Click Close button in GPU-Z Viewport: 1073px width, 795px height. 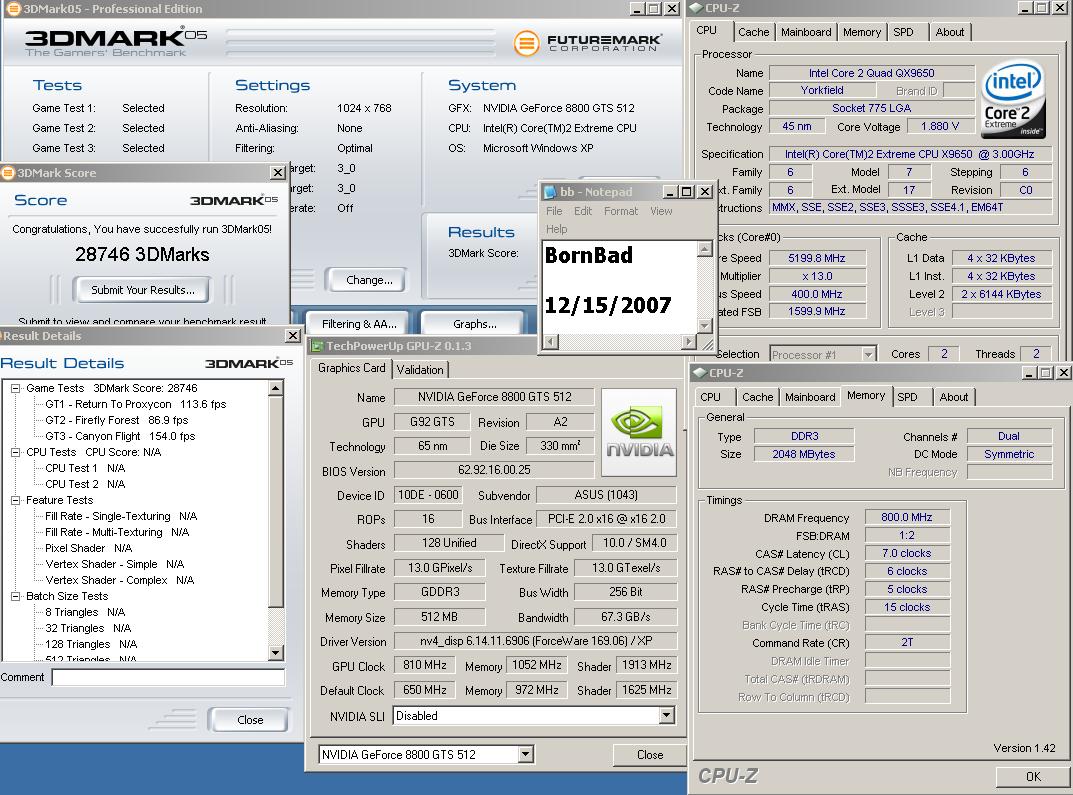(x=649, y=755)
